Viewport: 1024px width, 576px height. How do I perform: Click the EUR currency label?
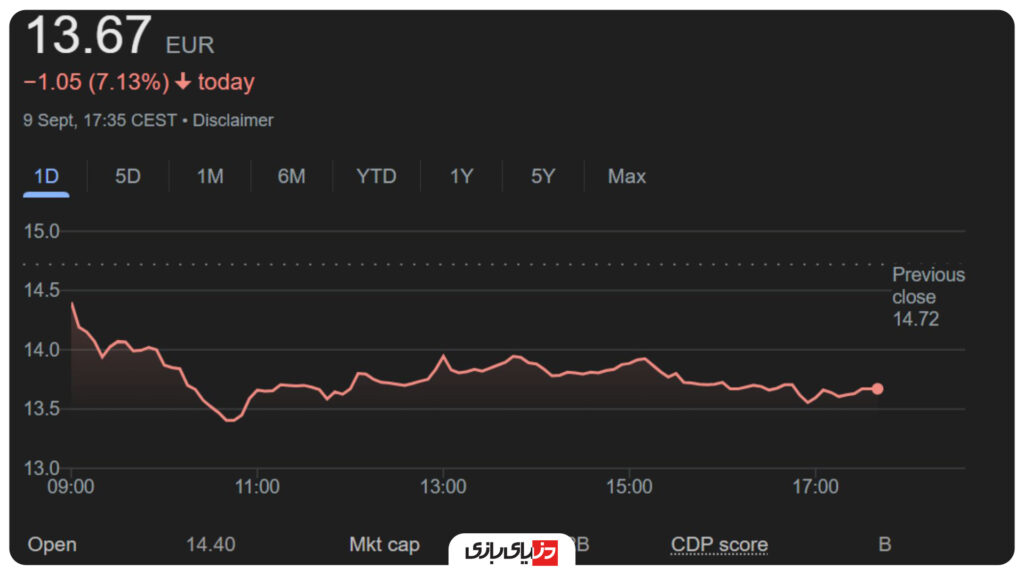pyautogui.click(x=190, y=45)
